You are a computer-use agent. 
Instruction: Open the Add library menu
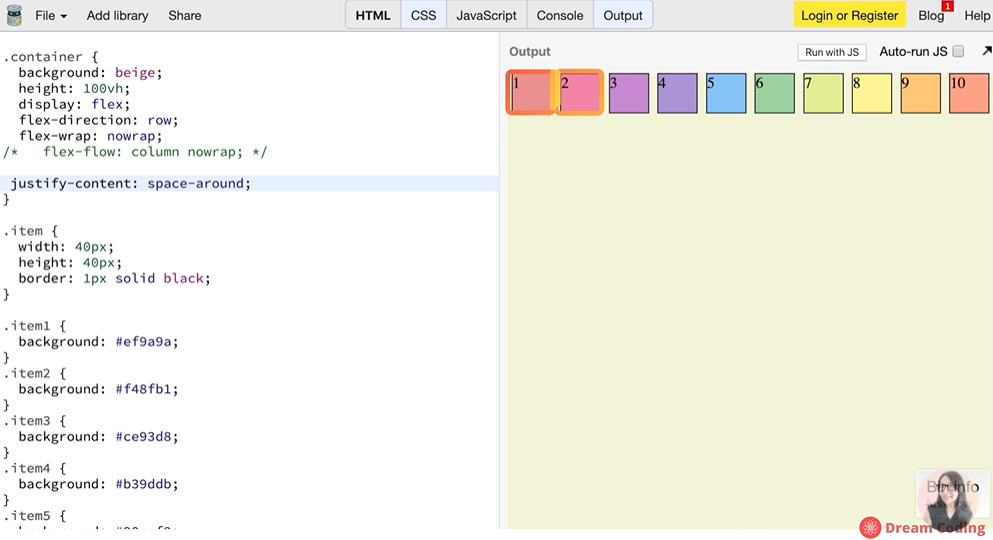click(117, 15)
